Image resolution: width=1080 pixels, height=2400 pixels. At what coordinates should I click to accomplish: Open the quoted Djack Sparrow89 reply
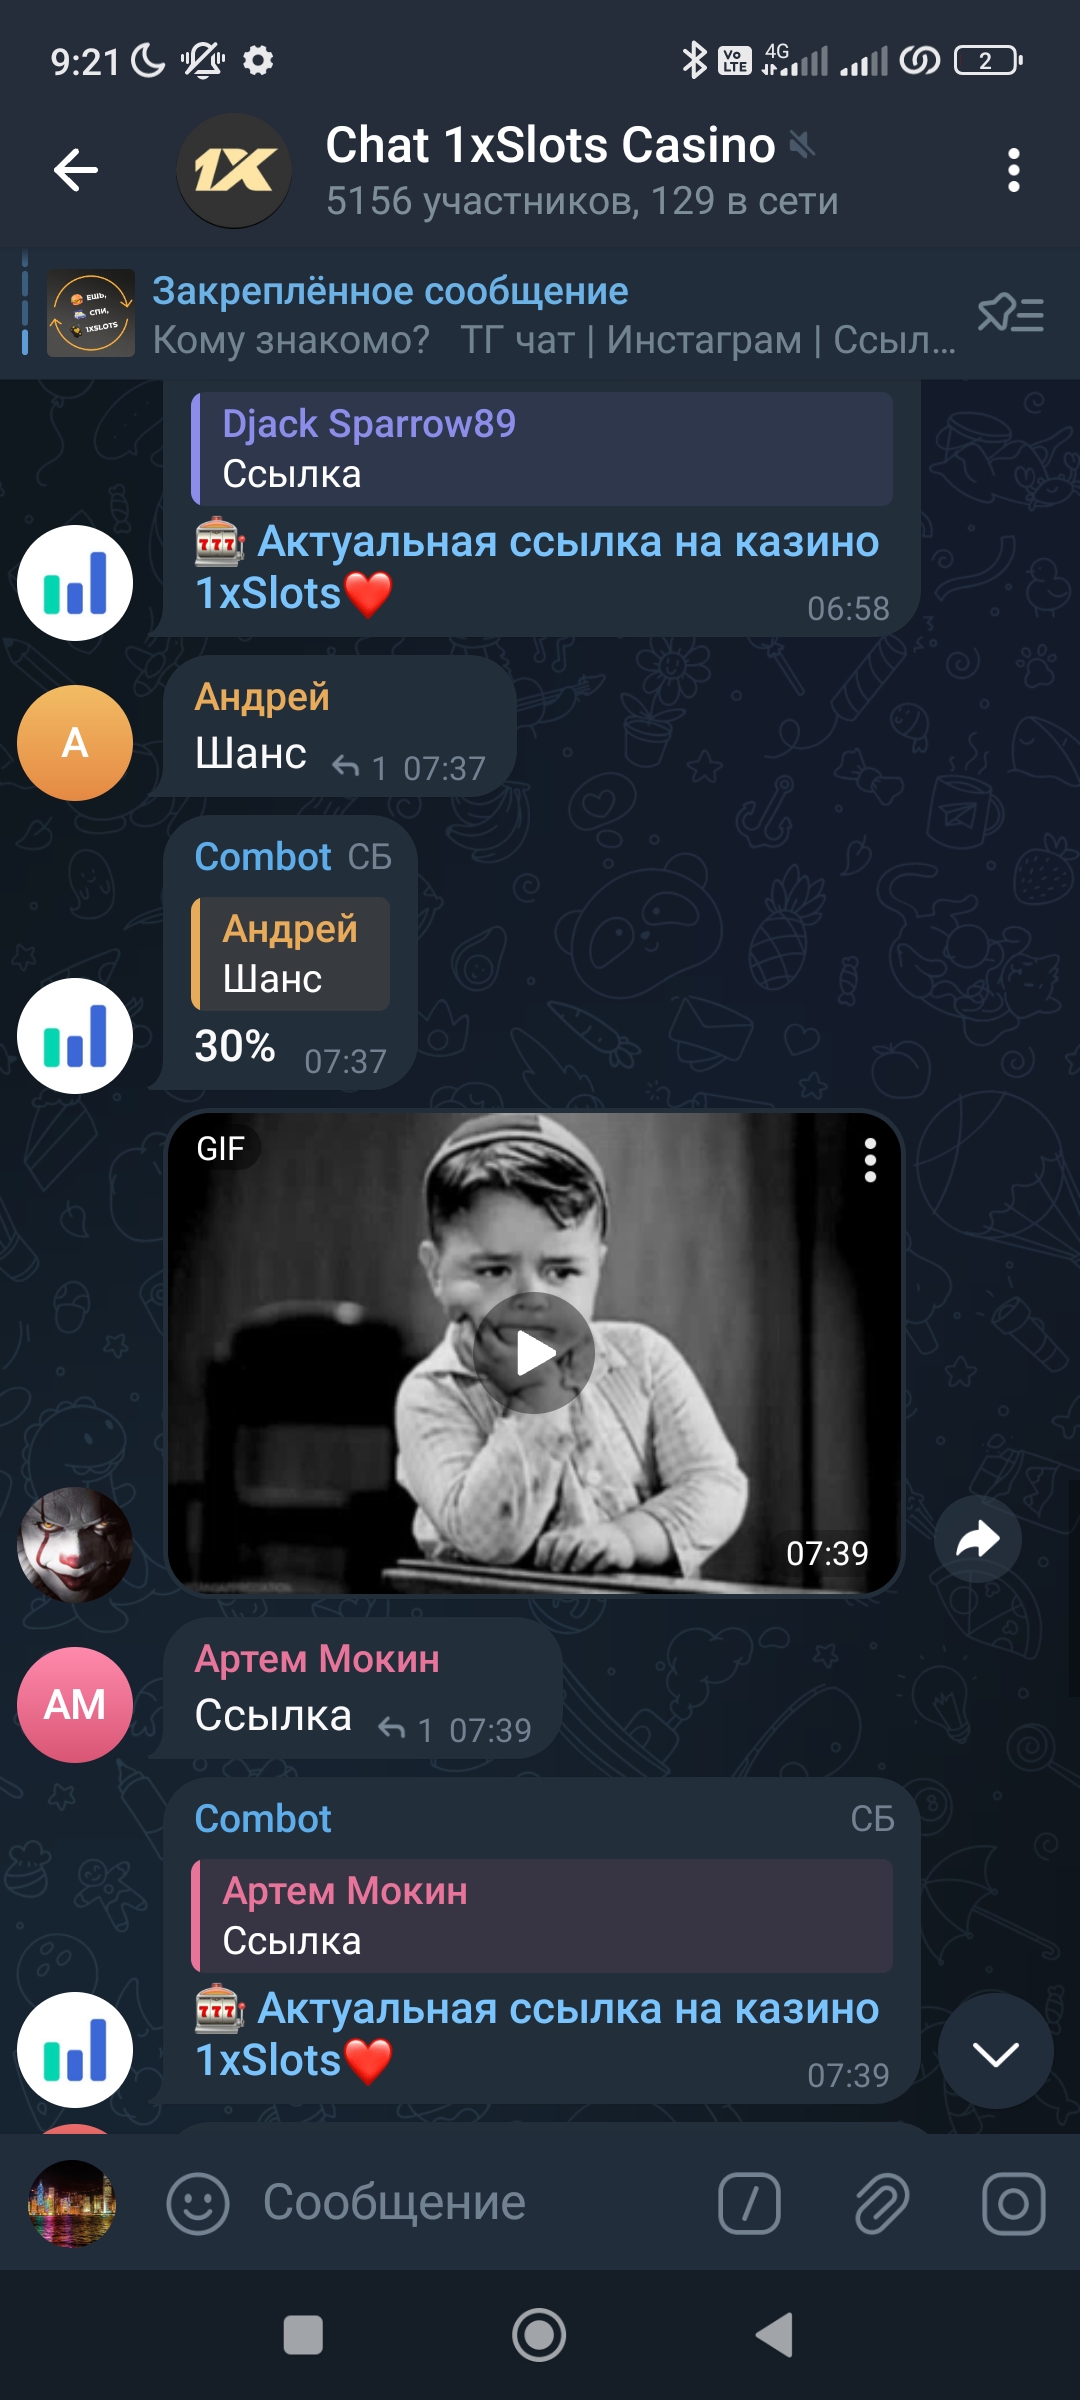click(x=542, y=449)
